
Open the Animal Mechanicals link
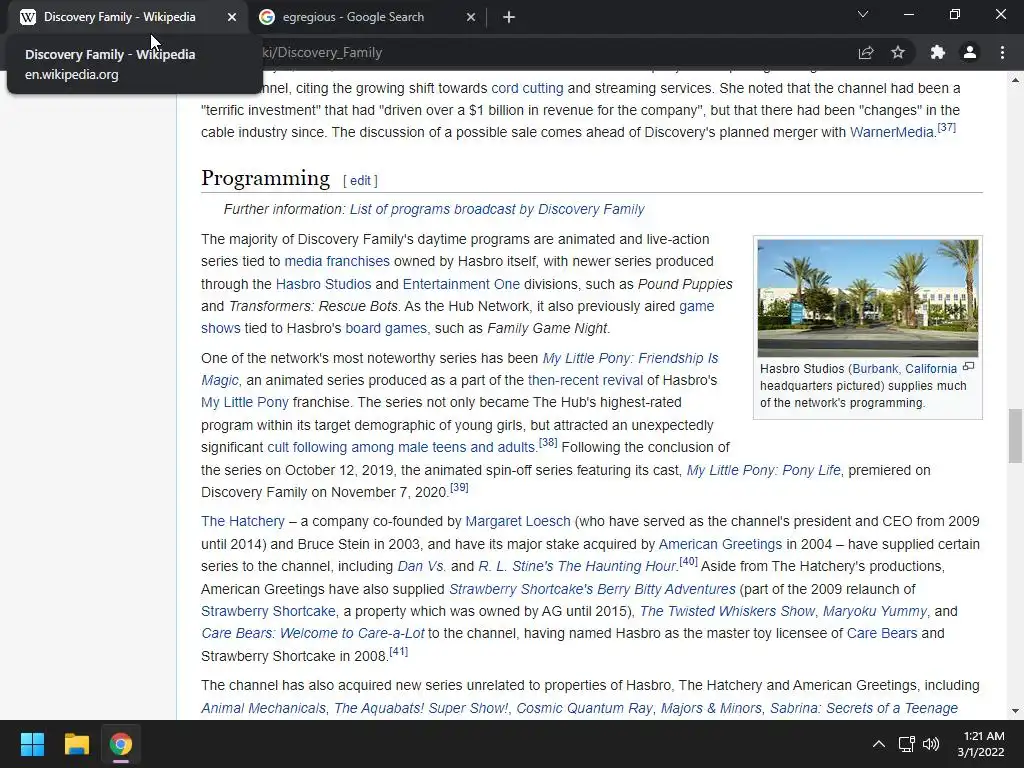(263, 708)
